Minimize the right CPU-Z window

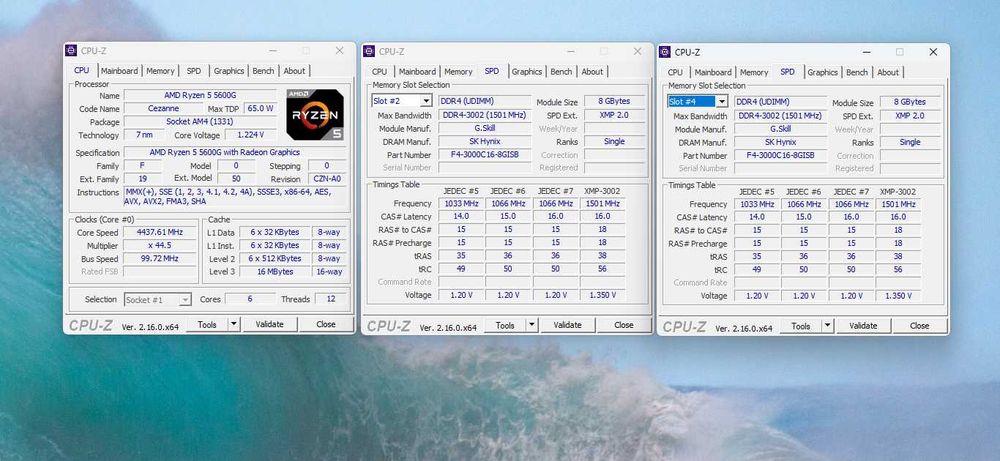[x=867, y=52]
